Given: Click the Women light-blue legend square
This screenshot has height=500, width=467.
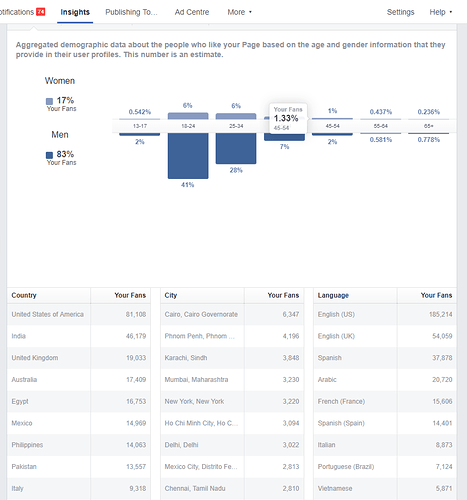Looking at the screenshot, I should point(49,101).
